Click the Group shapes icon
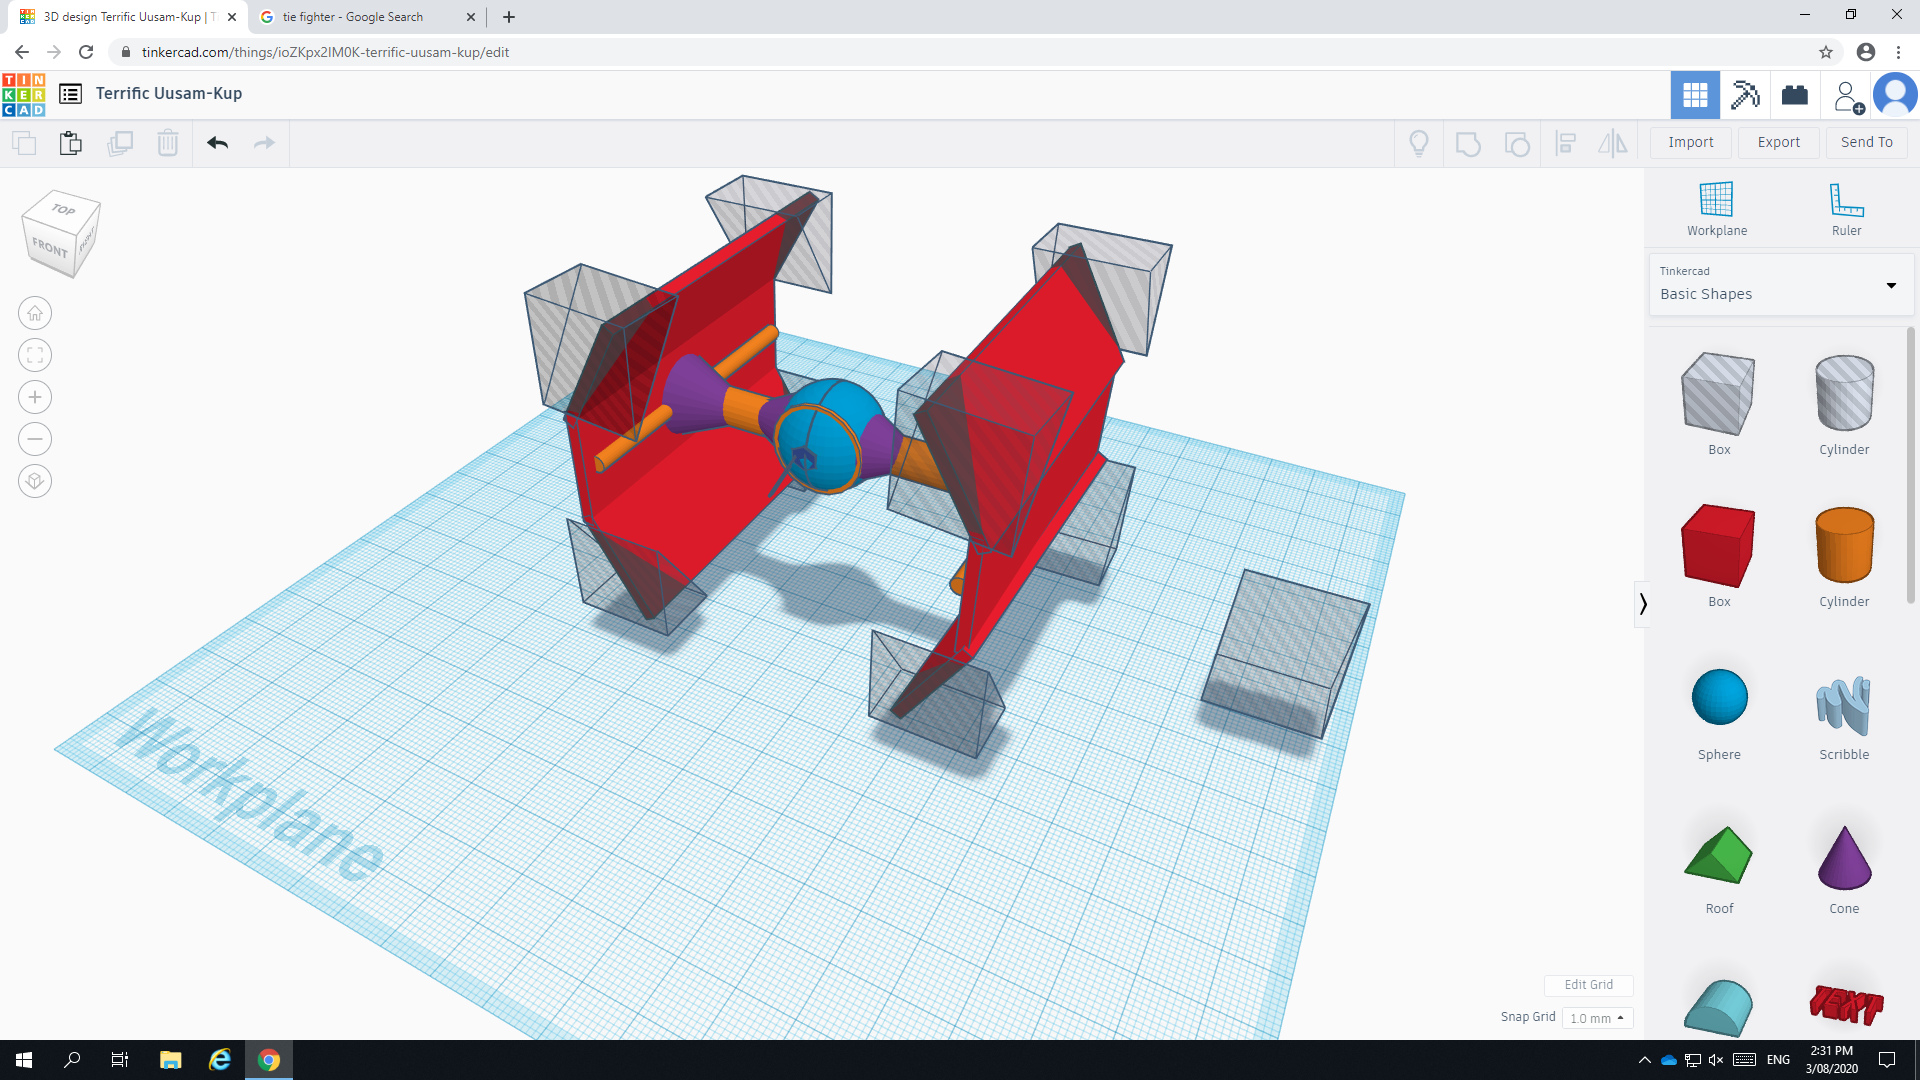The height and width of the screenshot is (1080, 1920). pyautogui.click(x=1468, y=144)
